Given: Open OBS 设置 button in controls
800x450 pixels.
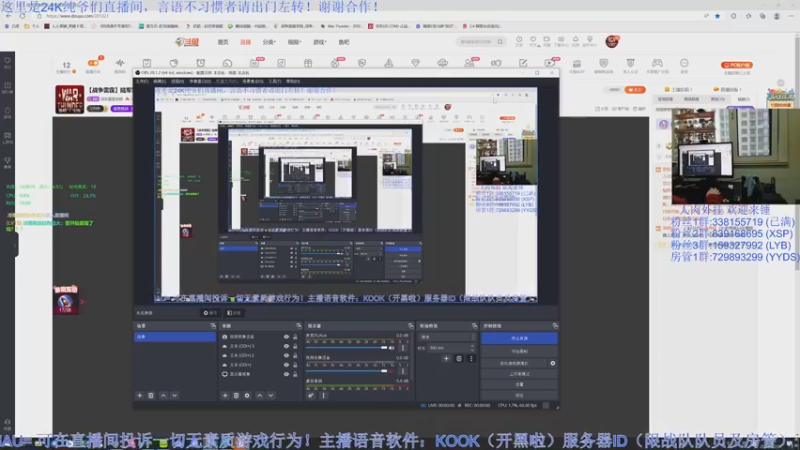Looking at the screenshot, I should tap(519, 384).
